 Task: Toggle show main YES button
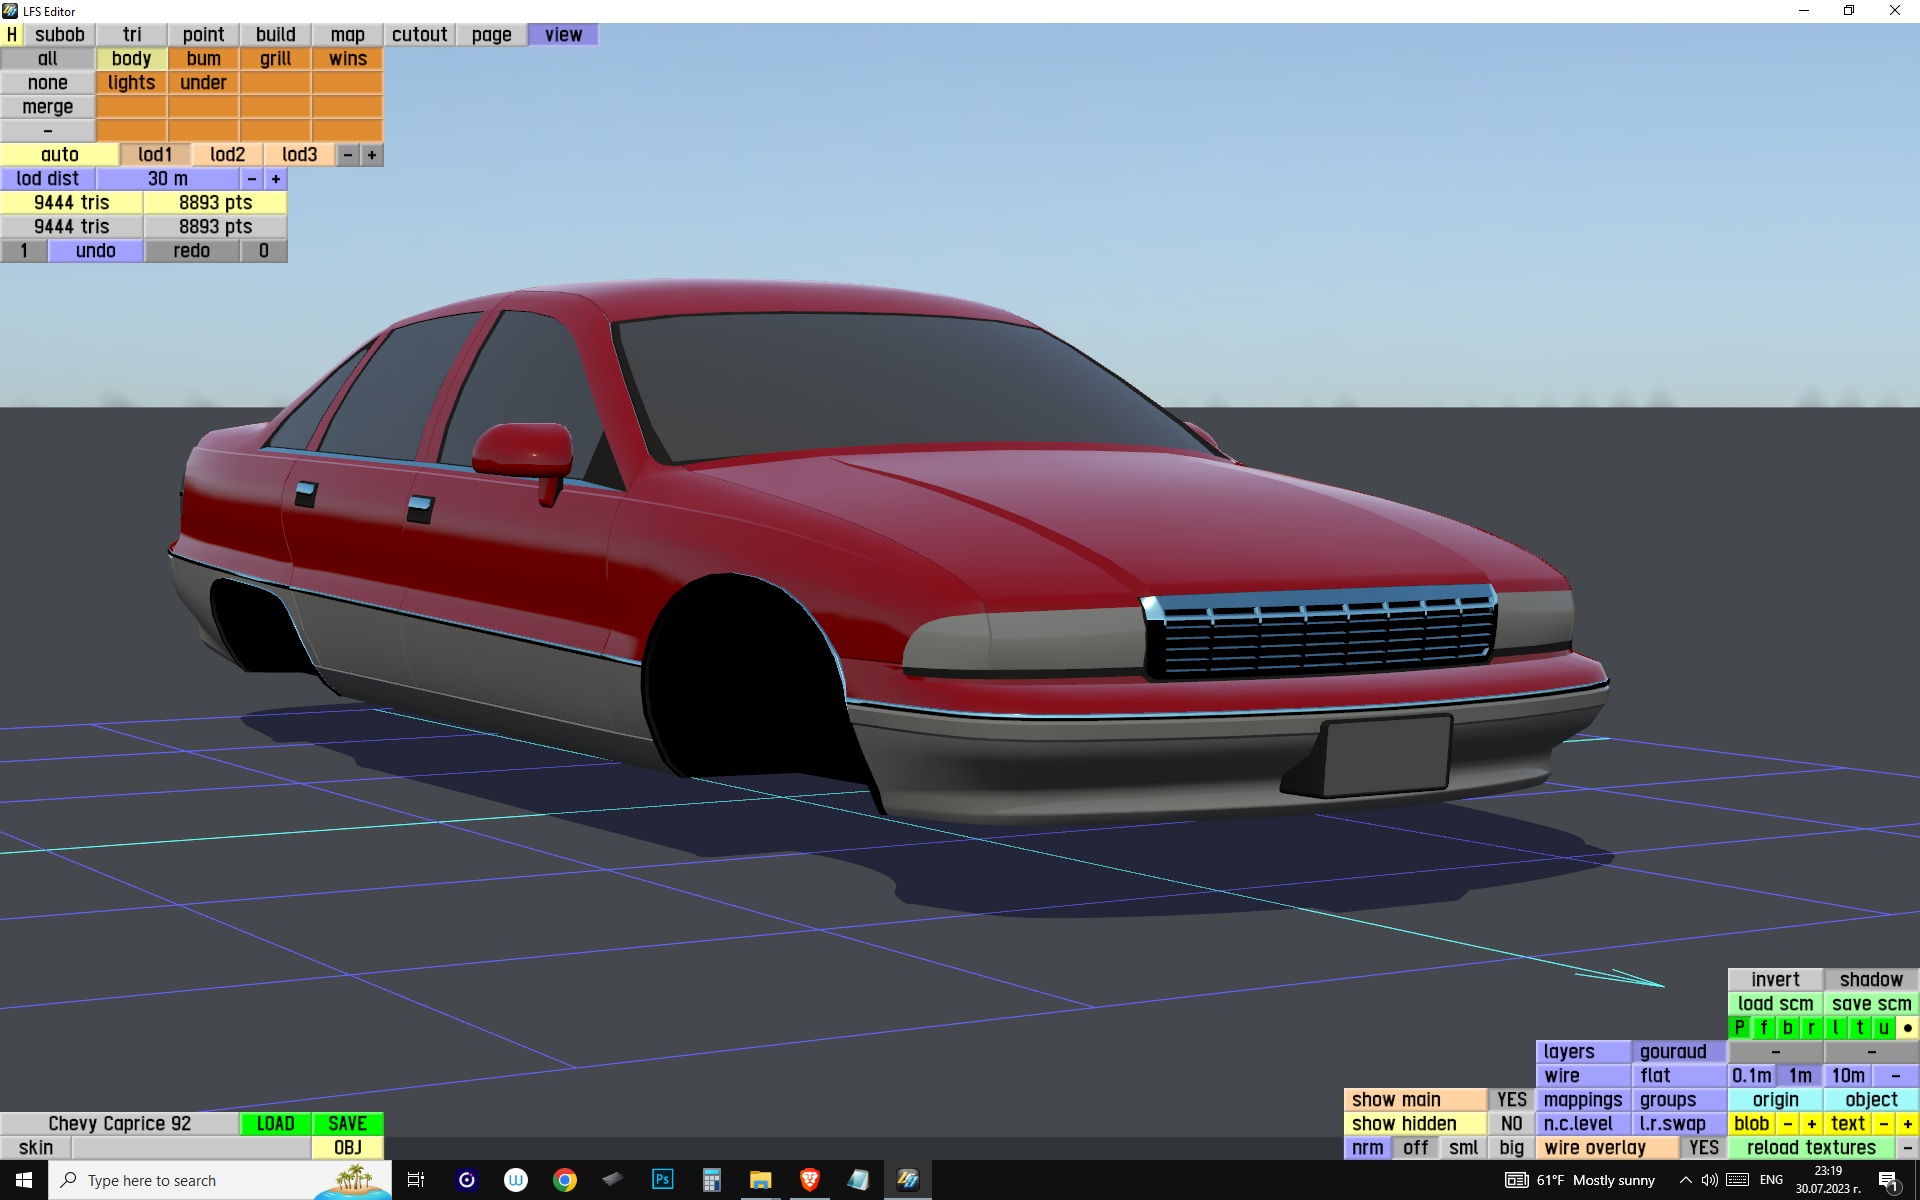click(1511, 1100)
